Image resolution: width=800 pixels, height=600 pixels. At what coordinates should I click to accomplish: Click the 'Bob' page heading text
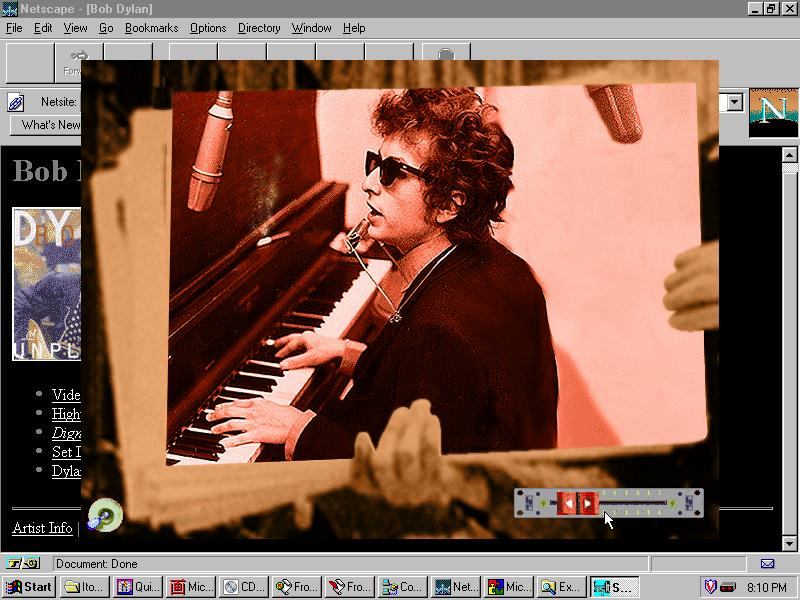coord(40,170)
